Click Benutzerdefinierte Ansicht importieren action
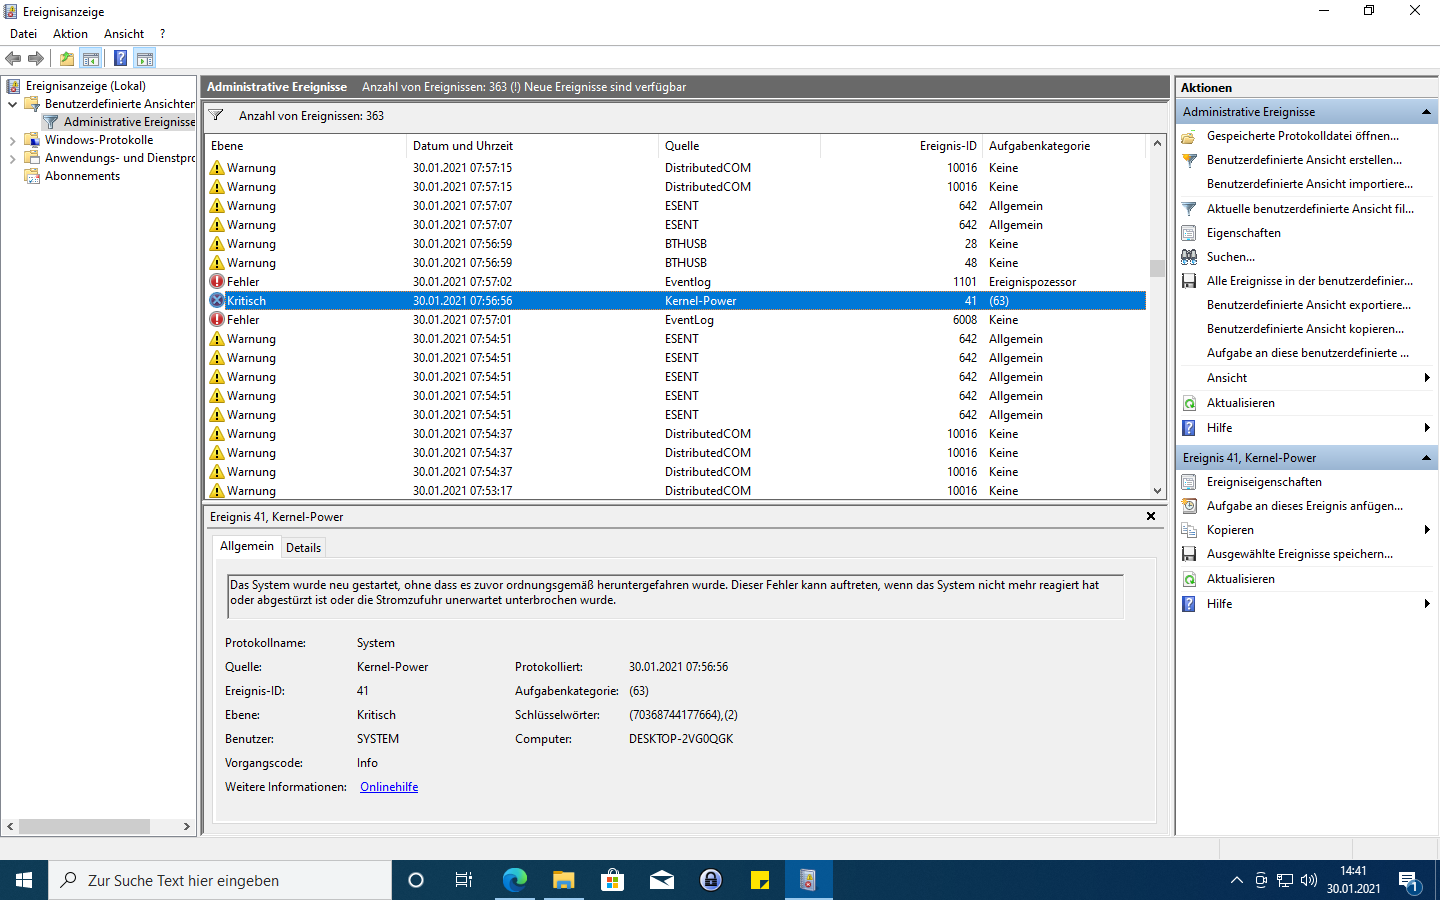Viewport: 1440px width, 900px height. pyautogui.click(x=1310, y=184)
